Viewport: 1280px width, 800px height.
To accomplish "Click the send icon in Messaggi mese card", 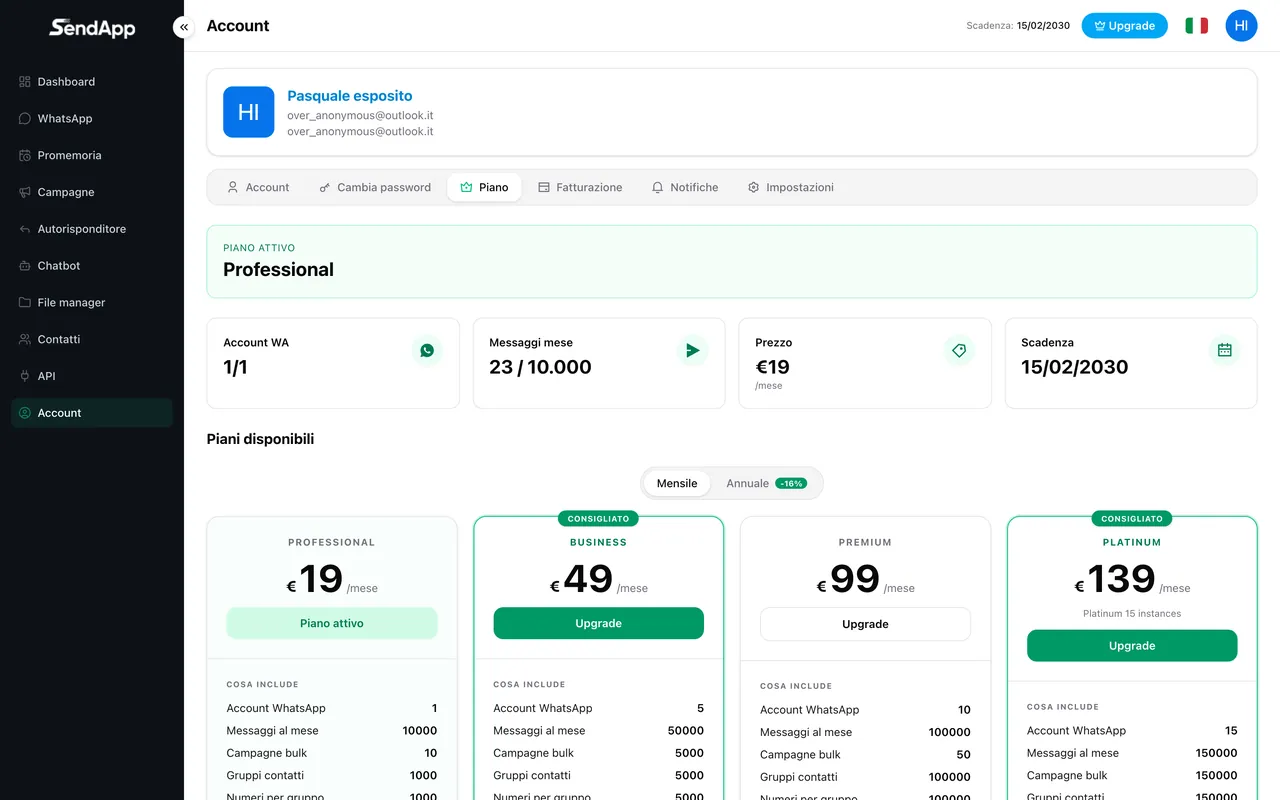I will [692, 350].
